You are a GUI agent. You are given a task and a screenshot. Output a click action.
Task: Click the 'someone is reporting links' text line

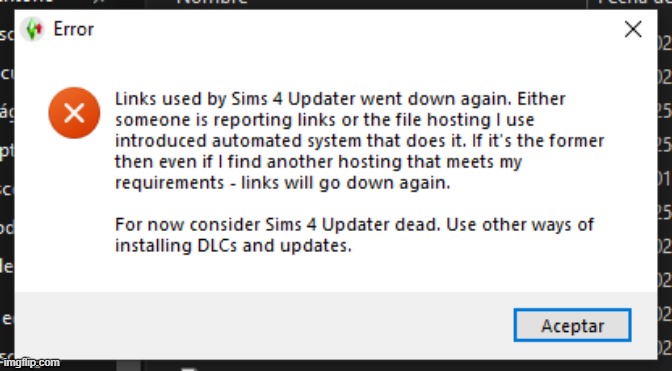pyautogui.click(x=324, y=120)
